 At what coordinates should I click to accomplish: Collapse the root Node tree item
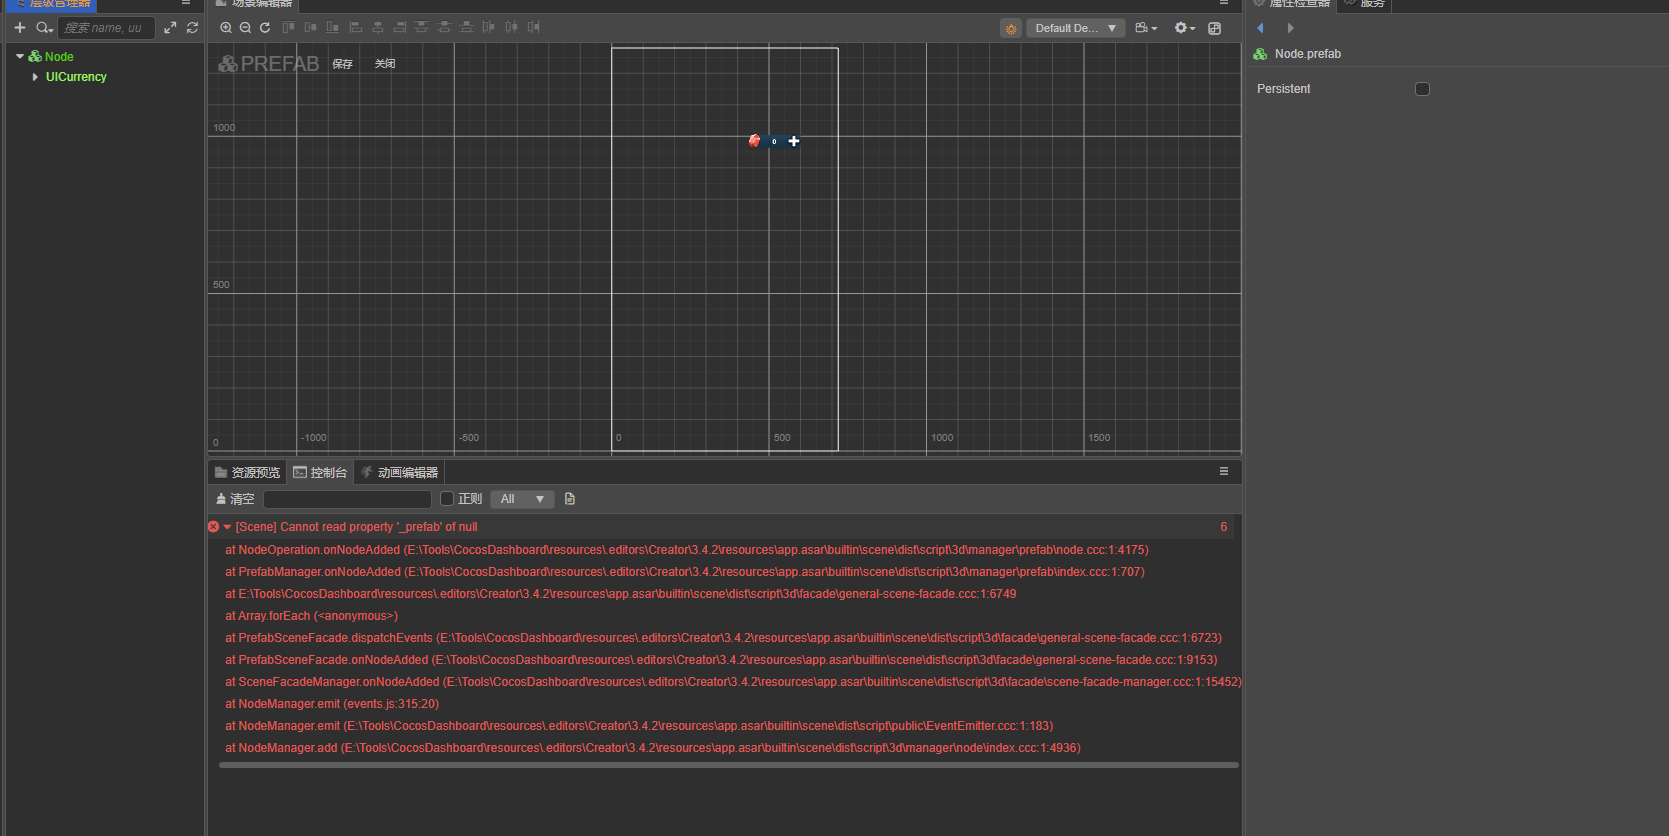(20, 57)
